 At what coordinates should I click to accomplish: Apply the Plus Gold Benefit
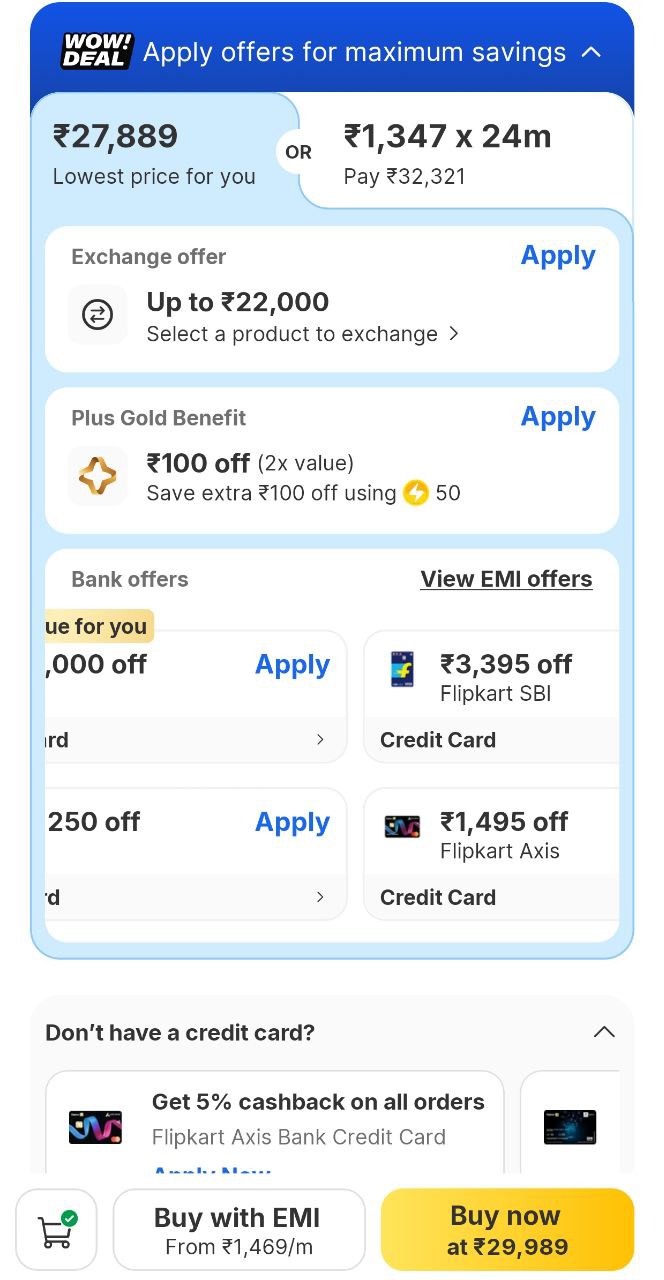click(x=558, y=417)
